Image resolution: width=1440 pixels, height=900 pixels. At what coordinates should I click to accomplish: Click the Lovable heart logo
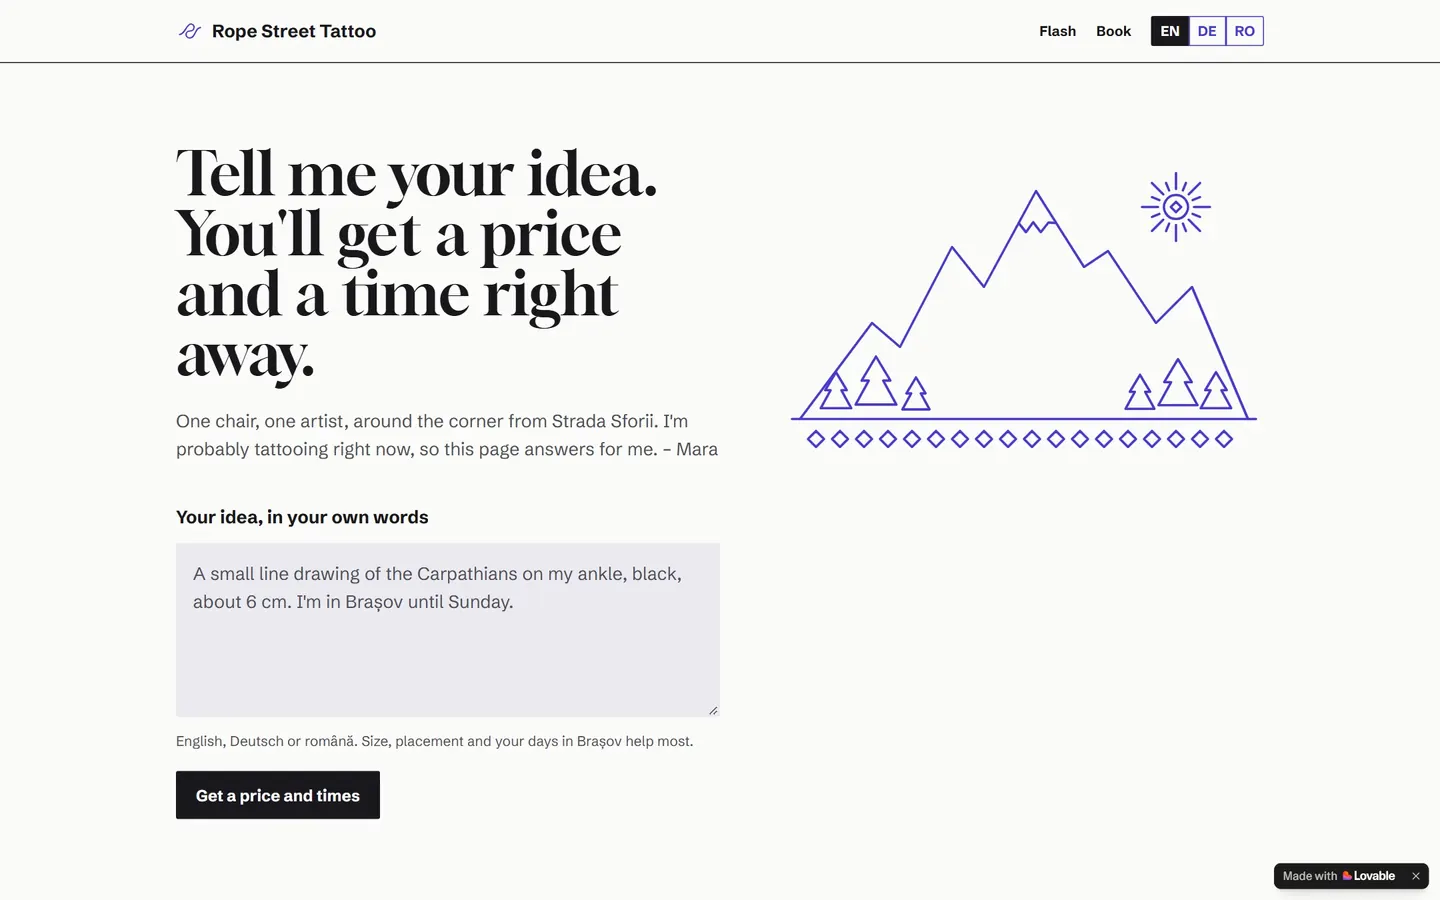click(x=1347, y=876)
